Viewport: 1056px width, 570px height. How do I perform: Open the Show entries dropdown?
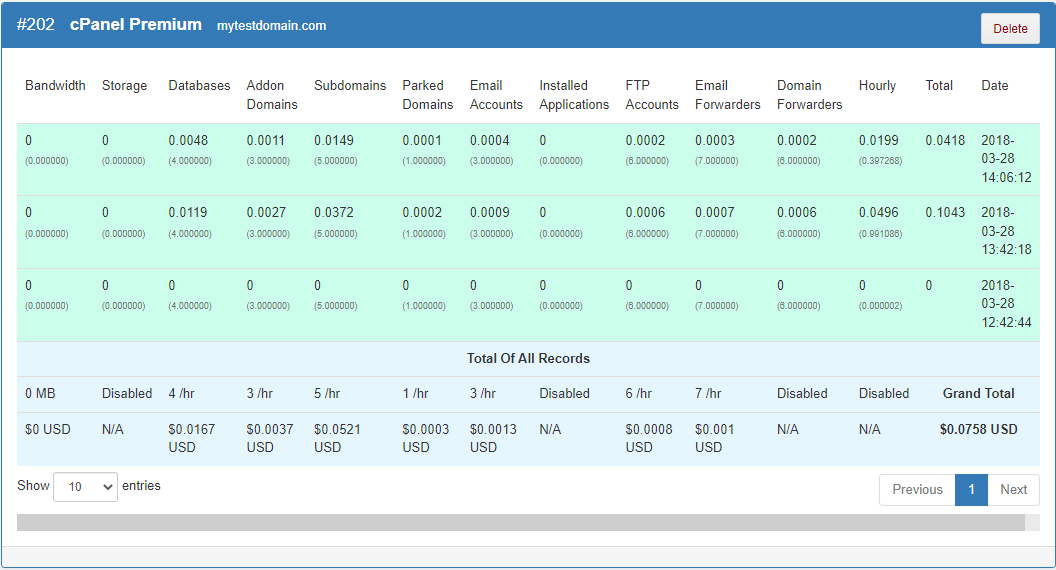[x=86, y=486]
